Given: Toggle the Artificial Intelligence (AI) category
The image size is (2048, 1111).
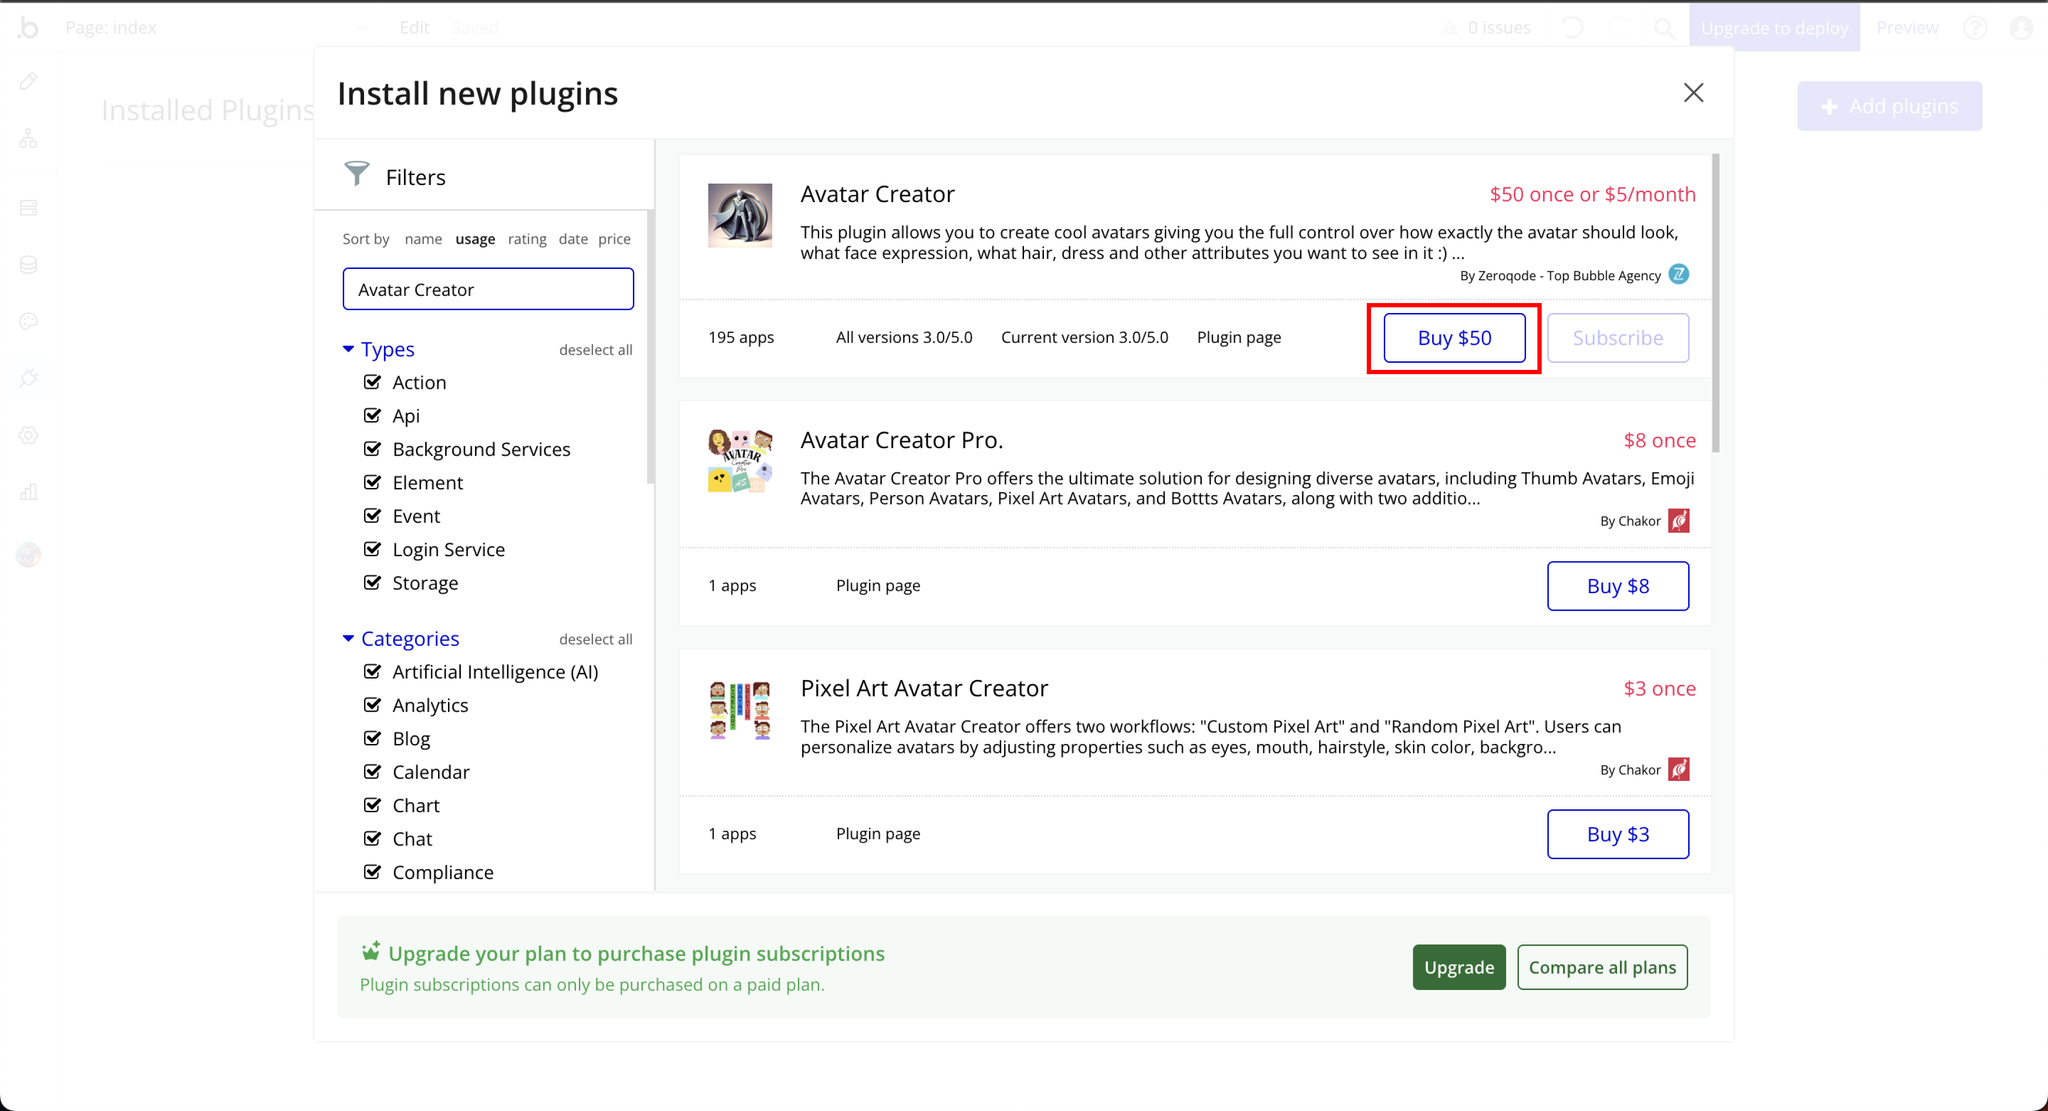Looking at the screenshot, I should tap(373, 672).
